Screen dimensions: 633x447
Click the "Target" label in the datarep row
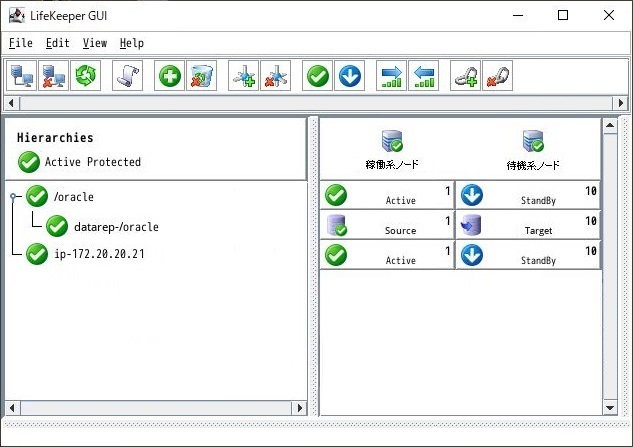pos(538,231)
